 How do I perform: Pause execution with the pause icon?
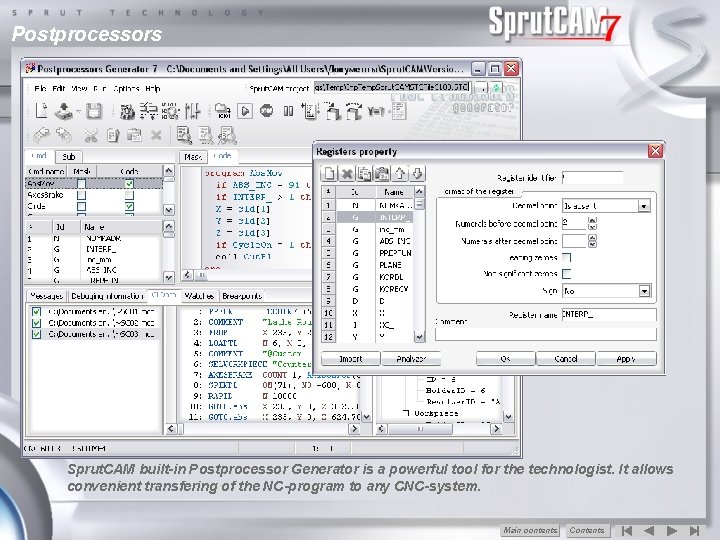288,111
